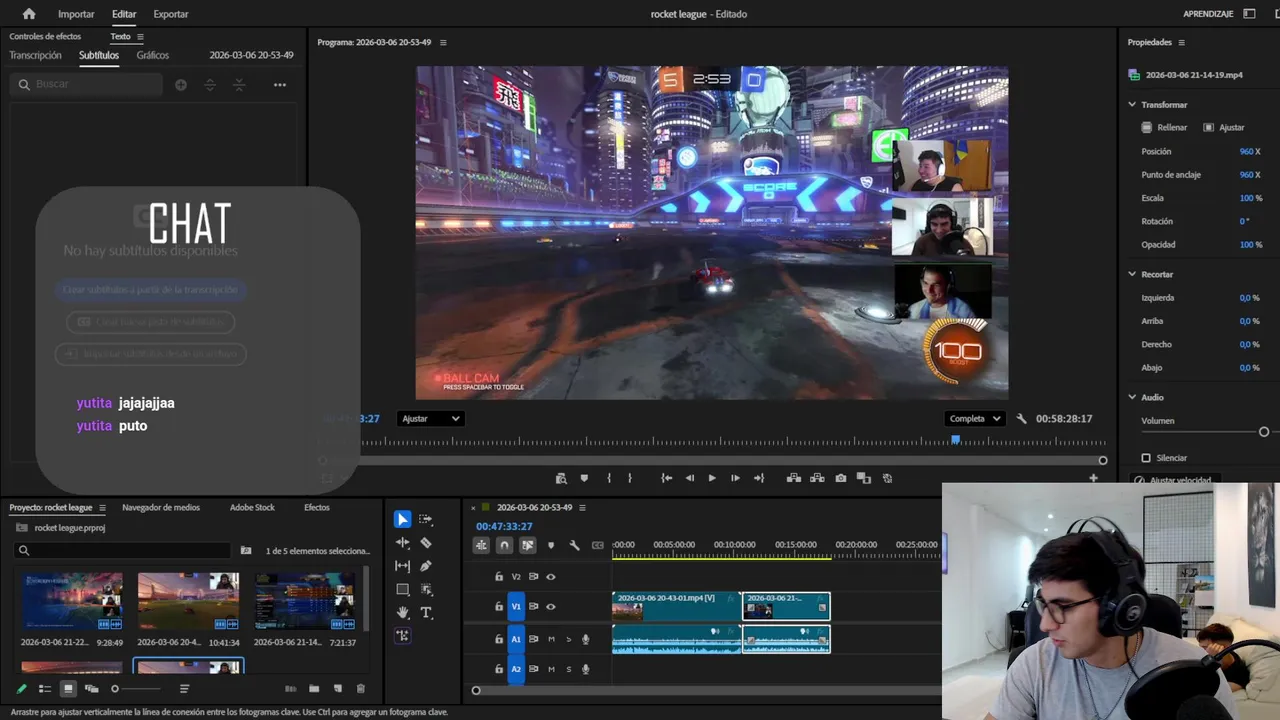Click the Program Monitor blue playhead
This screenshot has height=720, width=1280.
point(956,439)
